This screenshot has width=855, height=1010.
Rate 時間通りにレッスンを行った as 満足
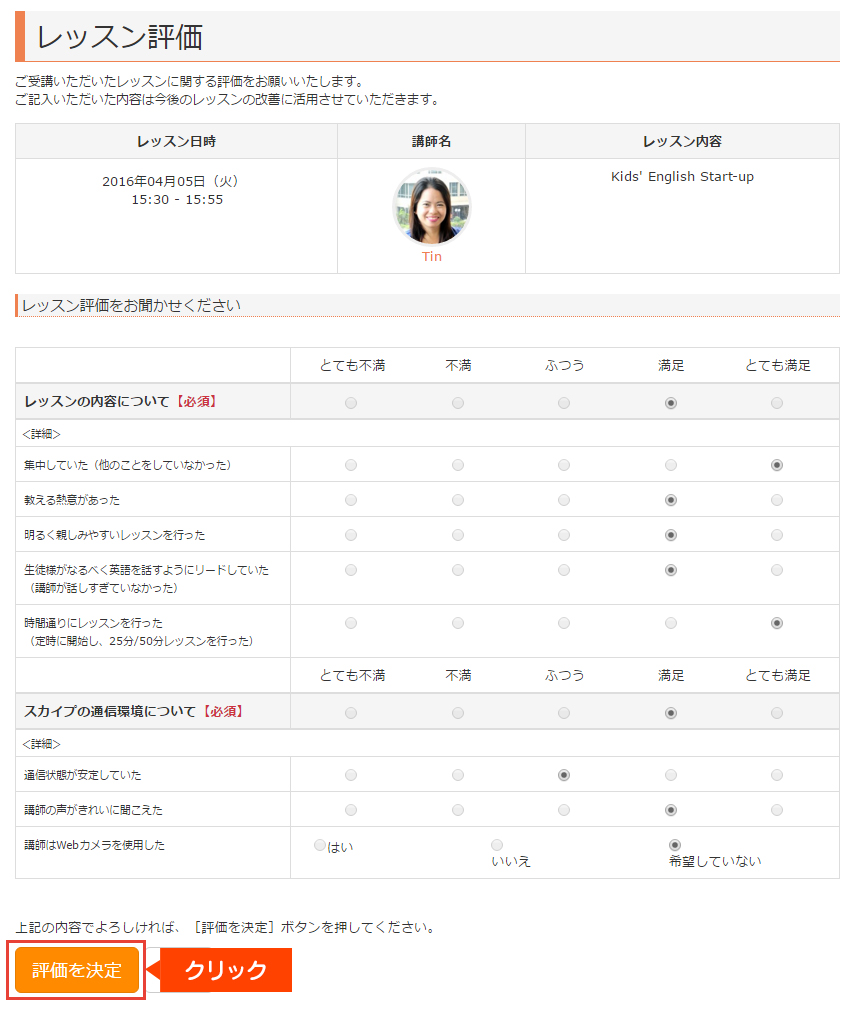coord(671,623)
